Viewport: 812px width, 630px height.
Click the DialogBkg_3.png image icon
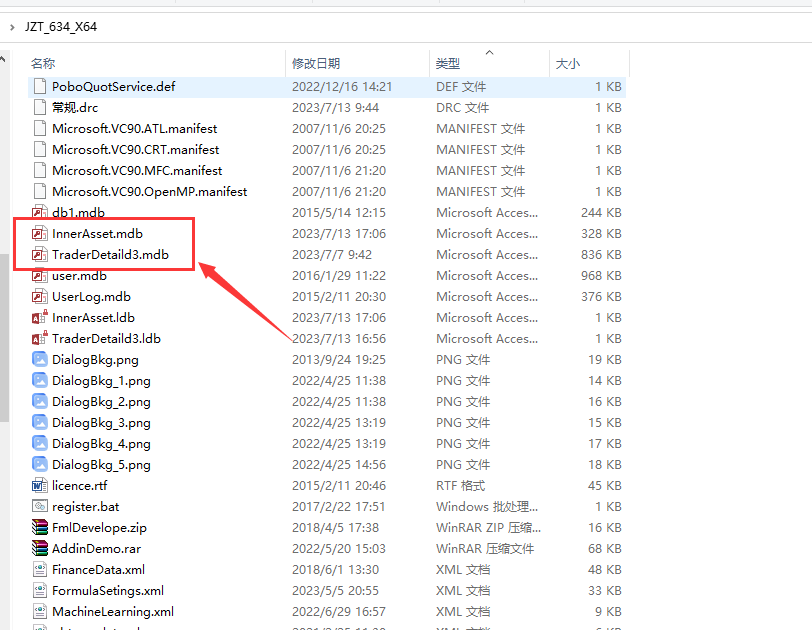[x=40, y=422]
